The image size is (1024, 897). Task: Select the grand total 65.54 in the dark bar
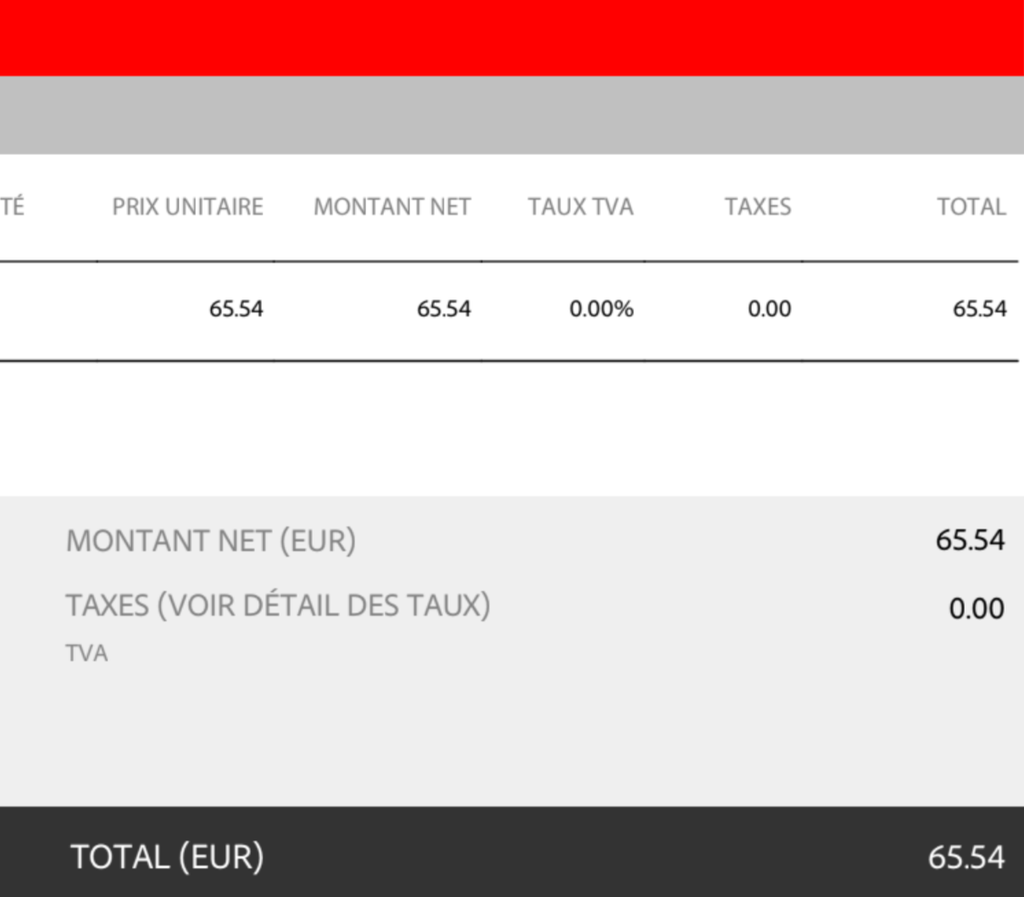(x=966, y=857)
